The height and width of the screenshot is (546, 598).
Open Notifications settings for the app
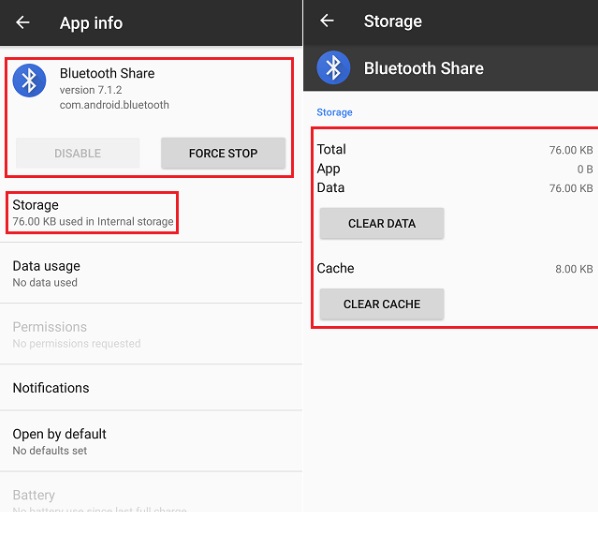[151, 388]
